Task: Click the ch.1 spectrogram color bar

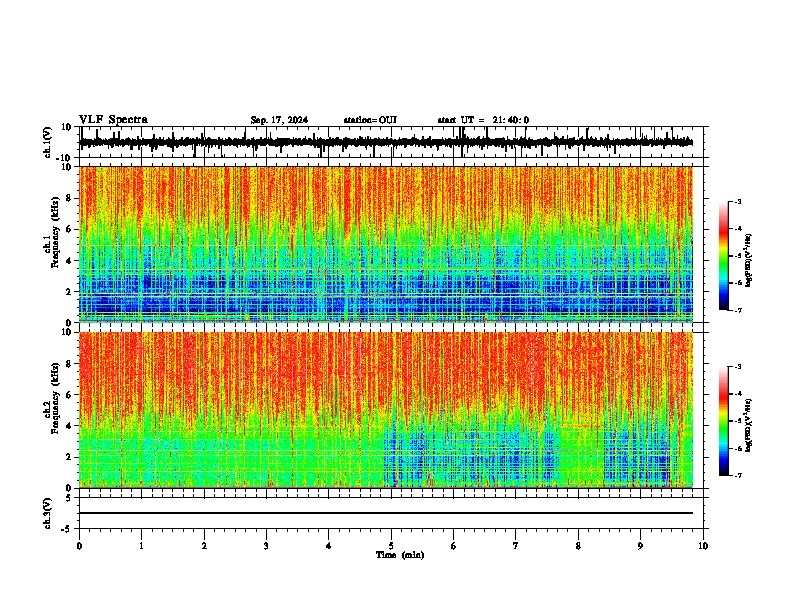Action: pyautogui.click(x=724, y=256)
